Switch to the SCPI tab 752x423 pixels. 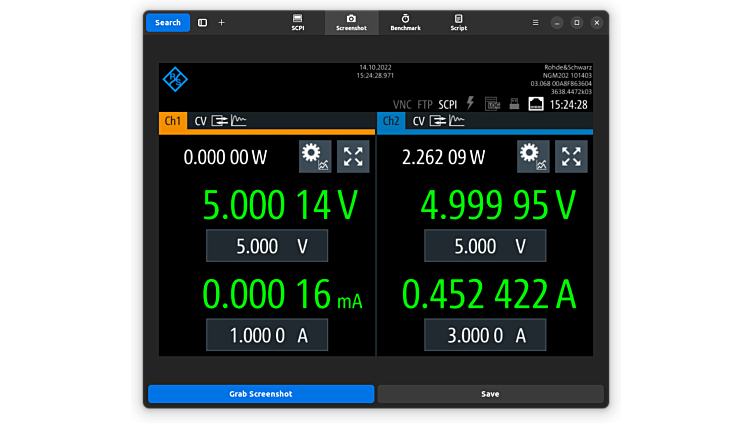(298, 22)
